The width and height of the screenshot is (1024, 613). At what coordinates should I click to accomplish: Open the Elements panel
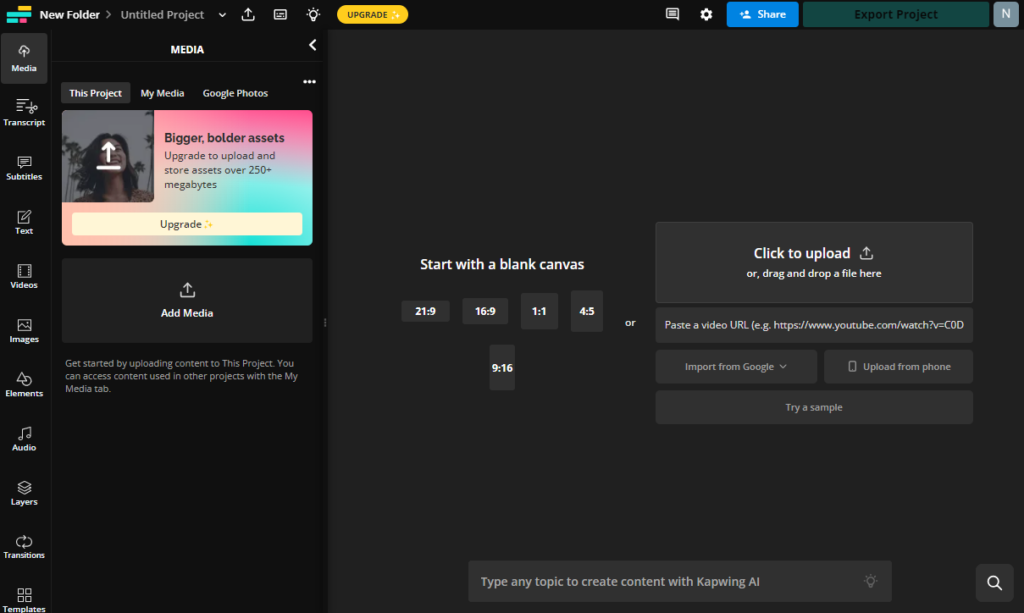pos(24,384)
